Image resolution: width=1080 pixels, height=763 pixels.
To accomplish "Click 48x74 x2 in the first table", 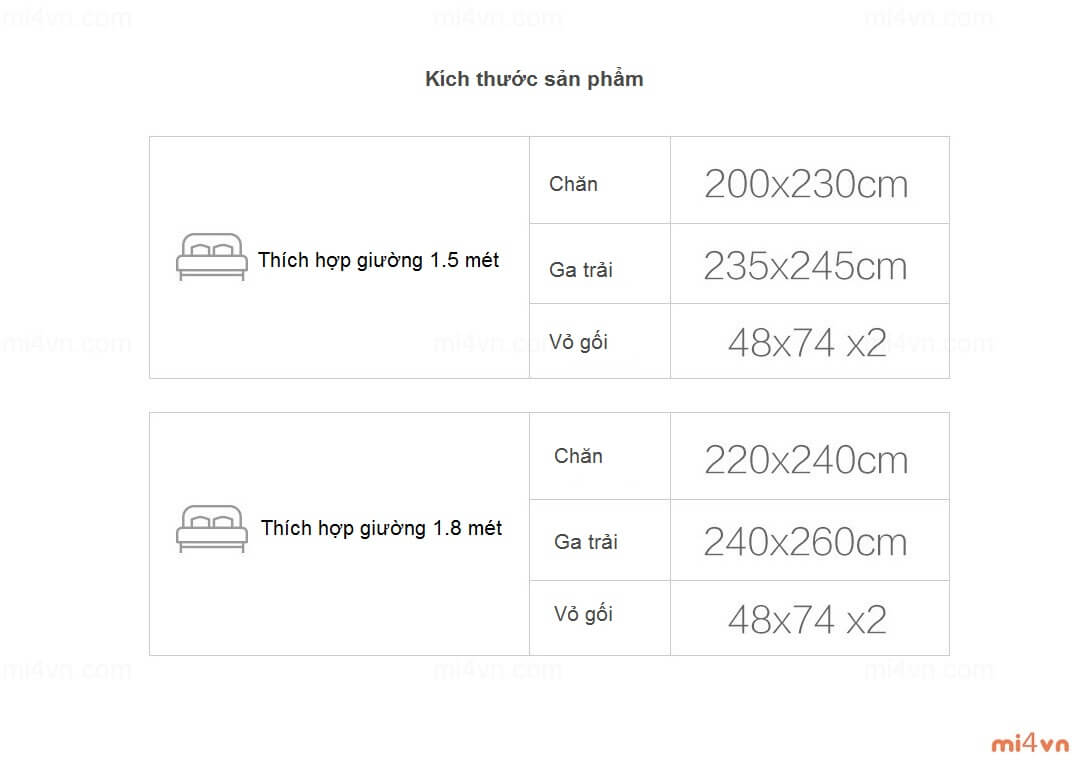I will pos(807,344).
